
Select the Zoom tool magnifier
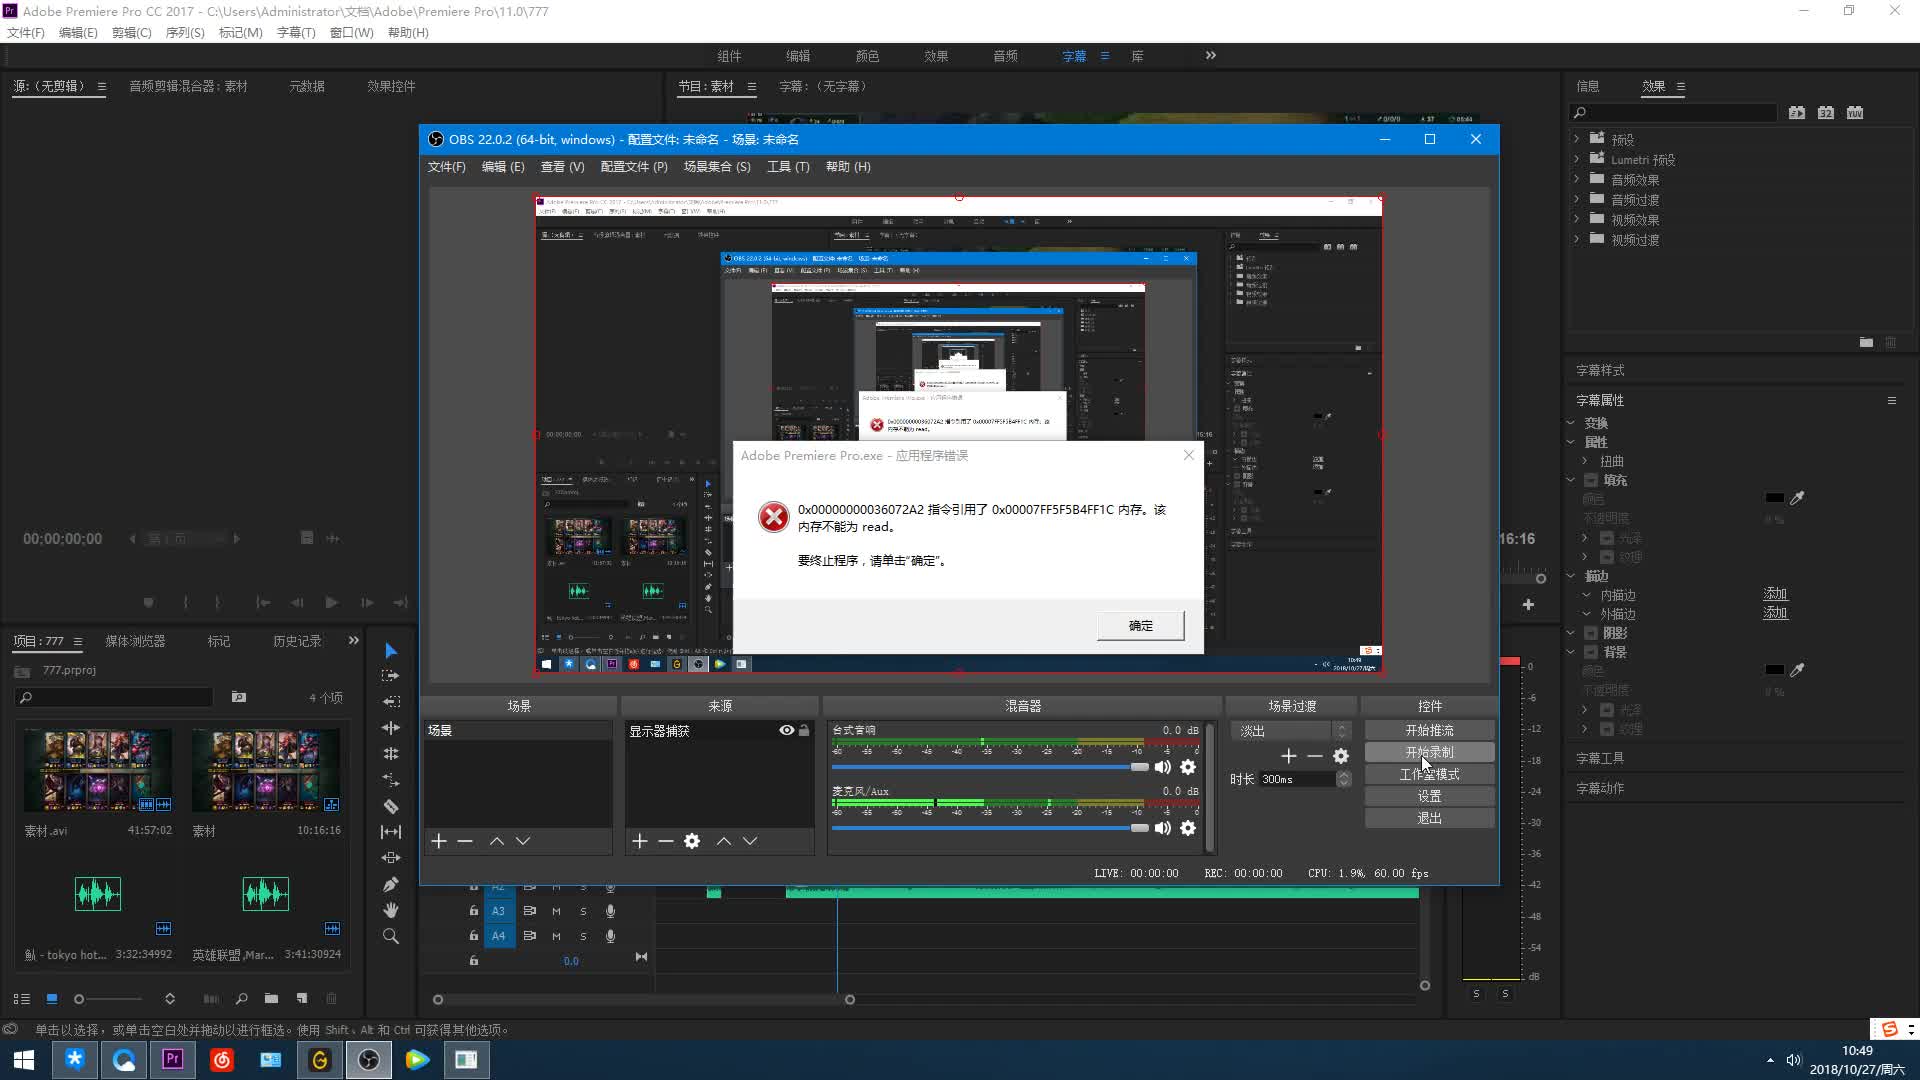(x=391, y=936)
